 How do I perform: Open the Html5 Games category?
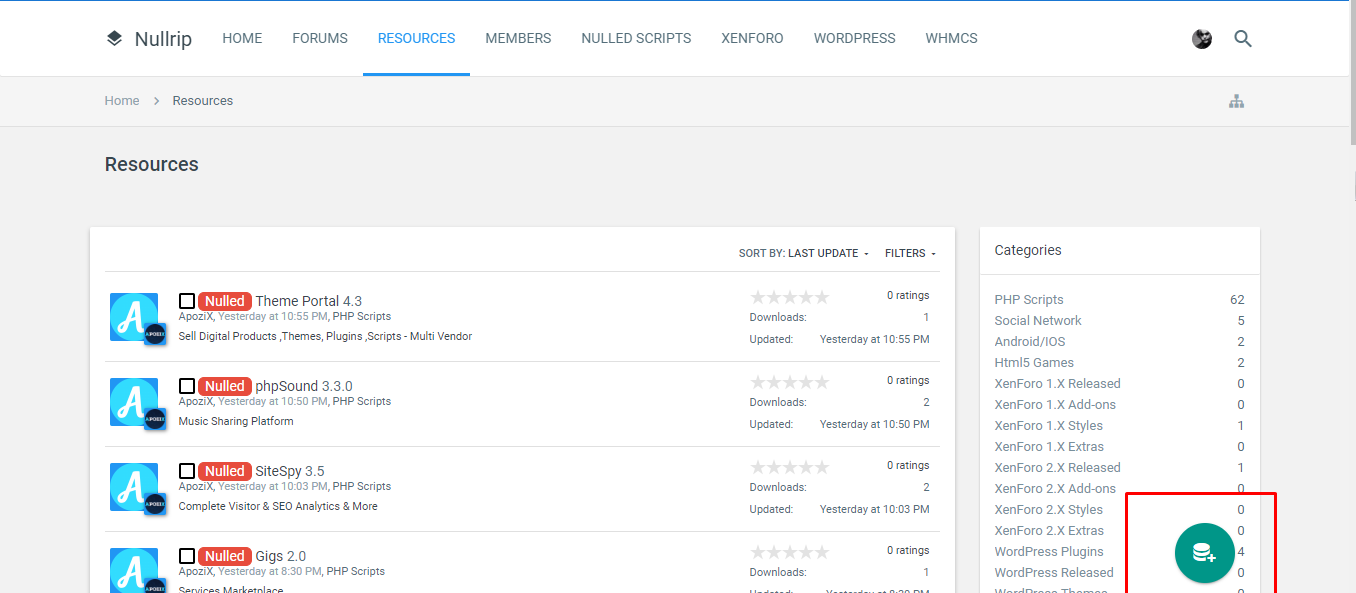(1034, 363)
